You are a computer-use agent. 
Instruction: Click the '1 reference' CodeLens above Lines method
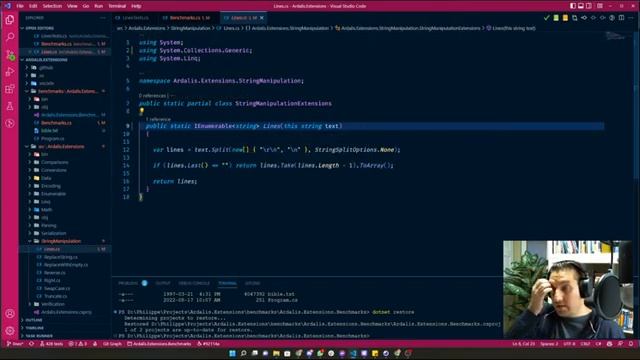[158, 119]
